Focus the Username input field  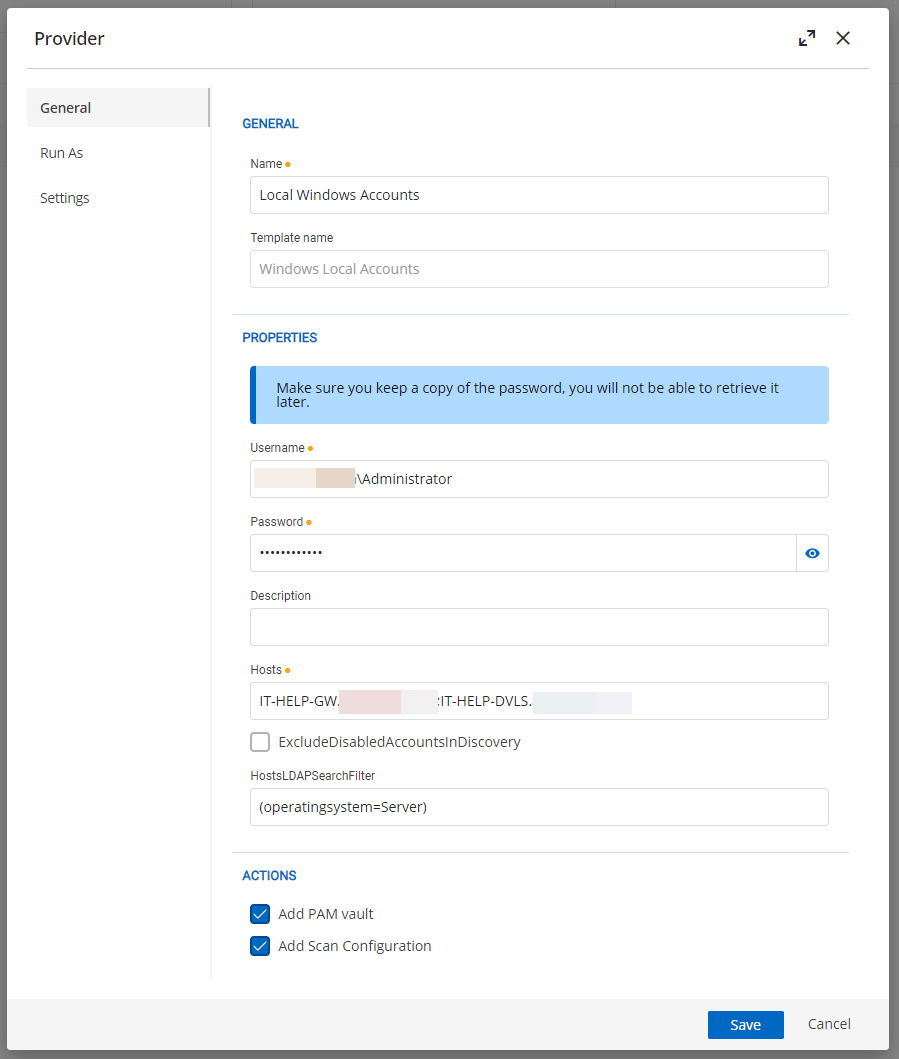pyautogui.click(x=600, y=479)
